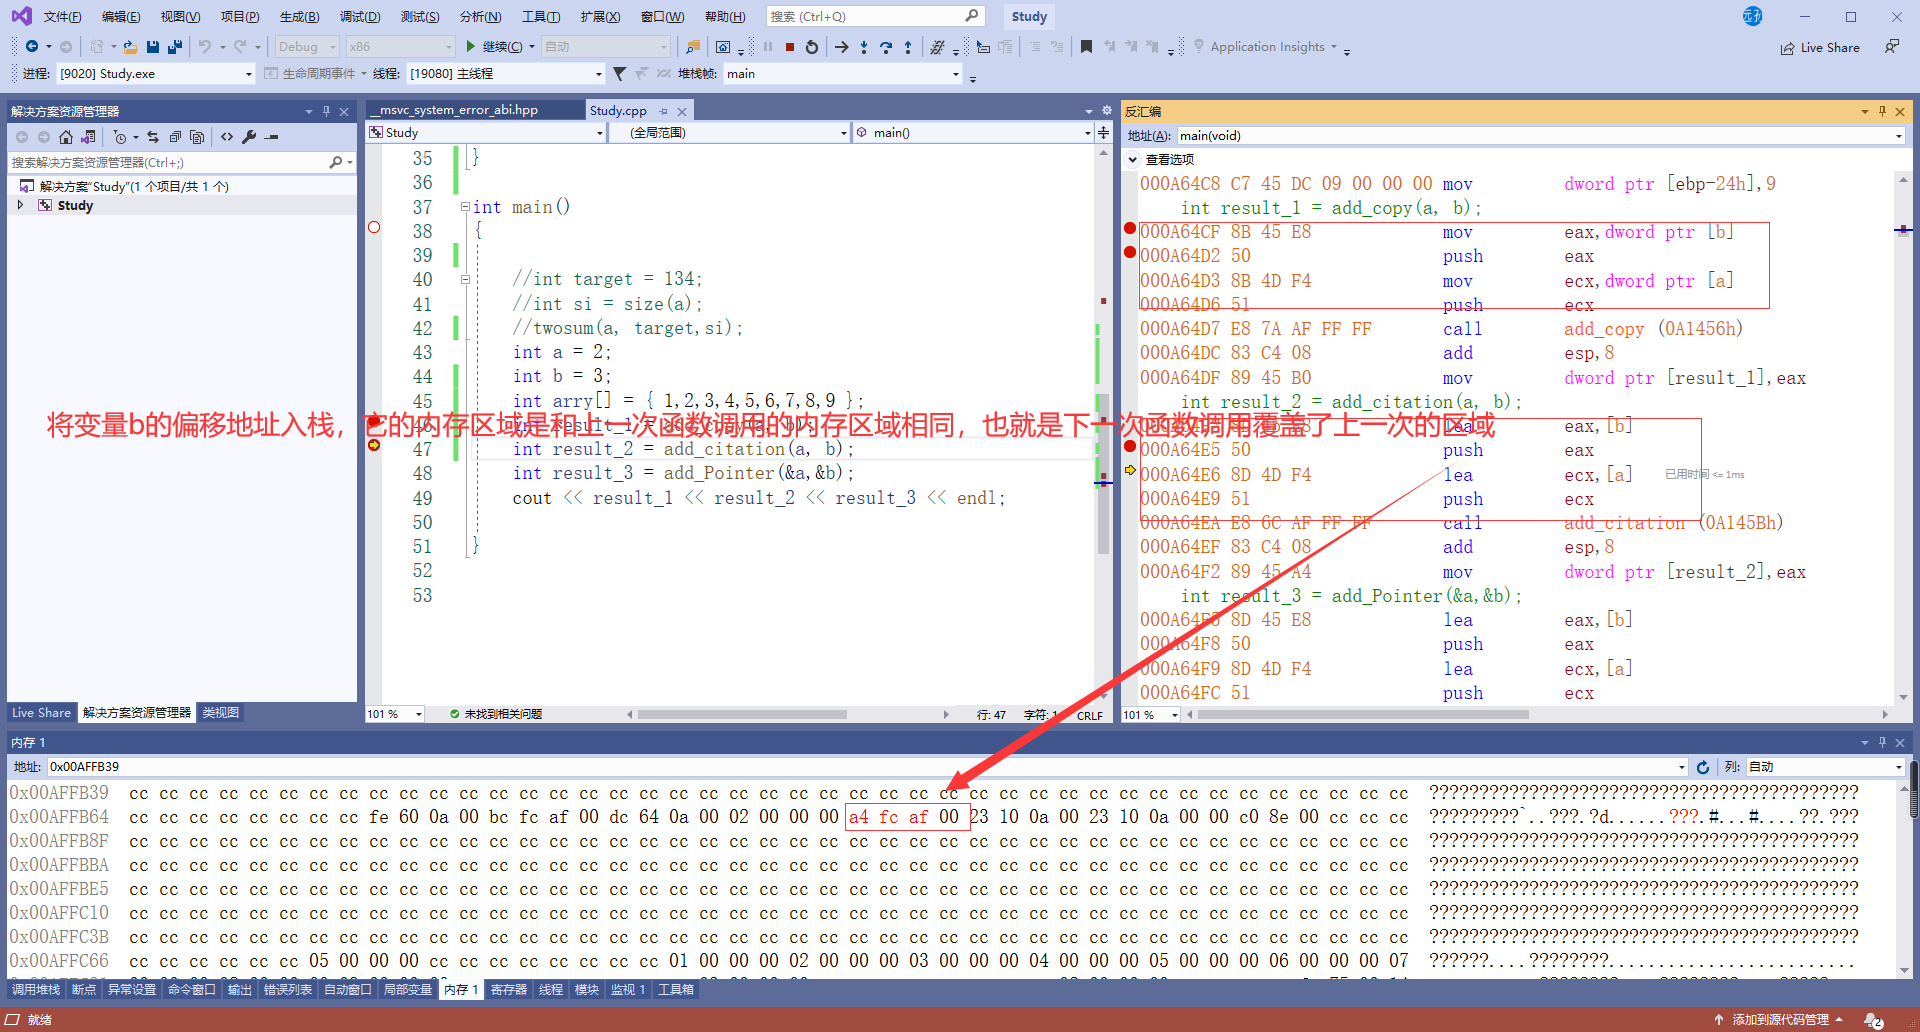Click the Step Out icon
Screen dimensions: 1920x1032
pyautogui.click(x=908, y=47)
